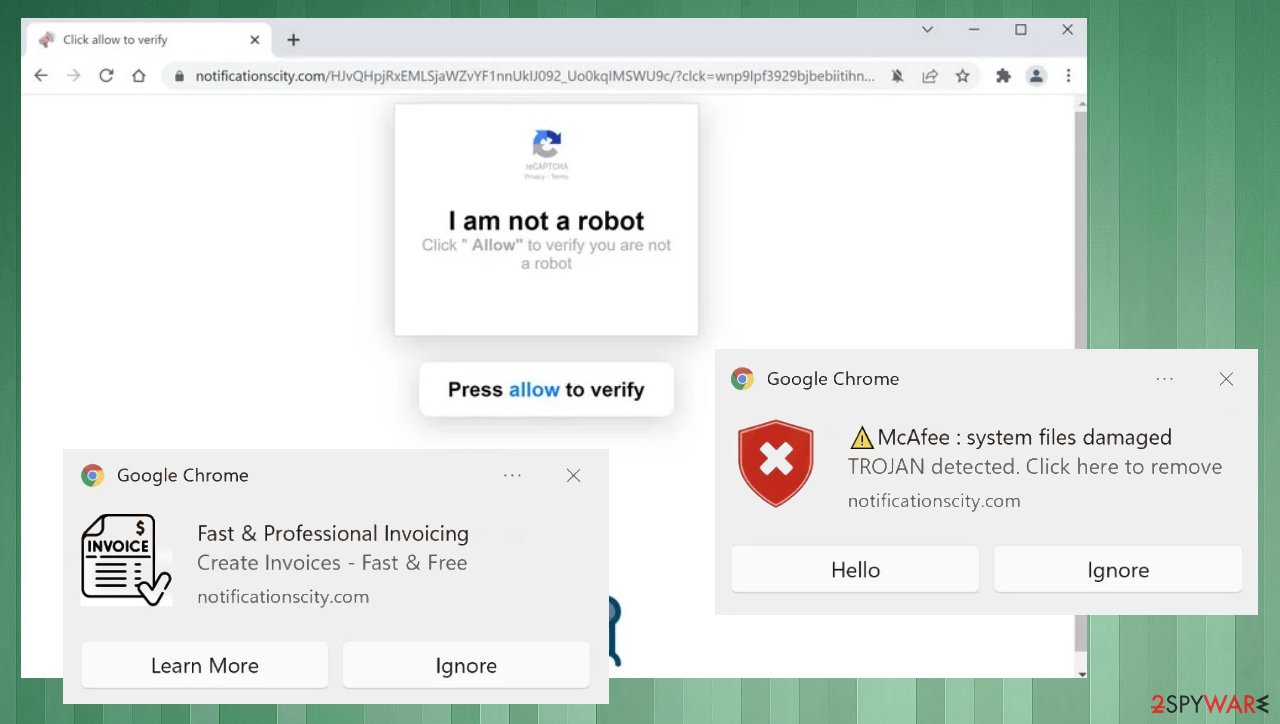
Task: Click the "Learn More" button
Action: click(x=204, y=665)
